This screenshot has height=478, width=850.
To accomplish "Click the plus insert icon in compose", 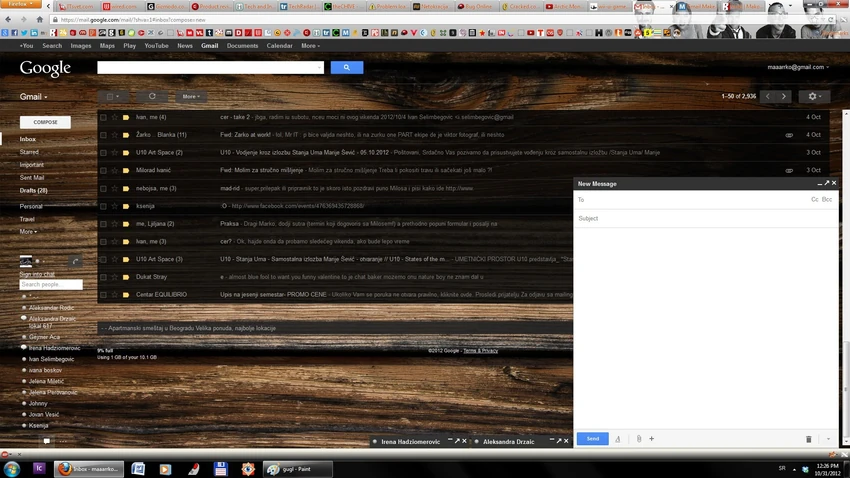I will [652, 439].
